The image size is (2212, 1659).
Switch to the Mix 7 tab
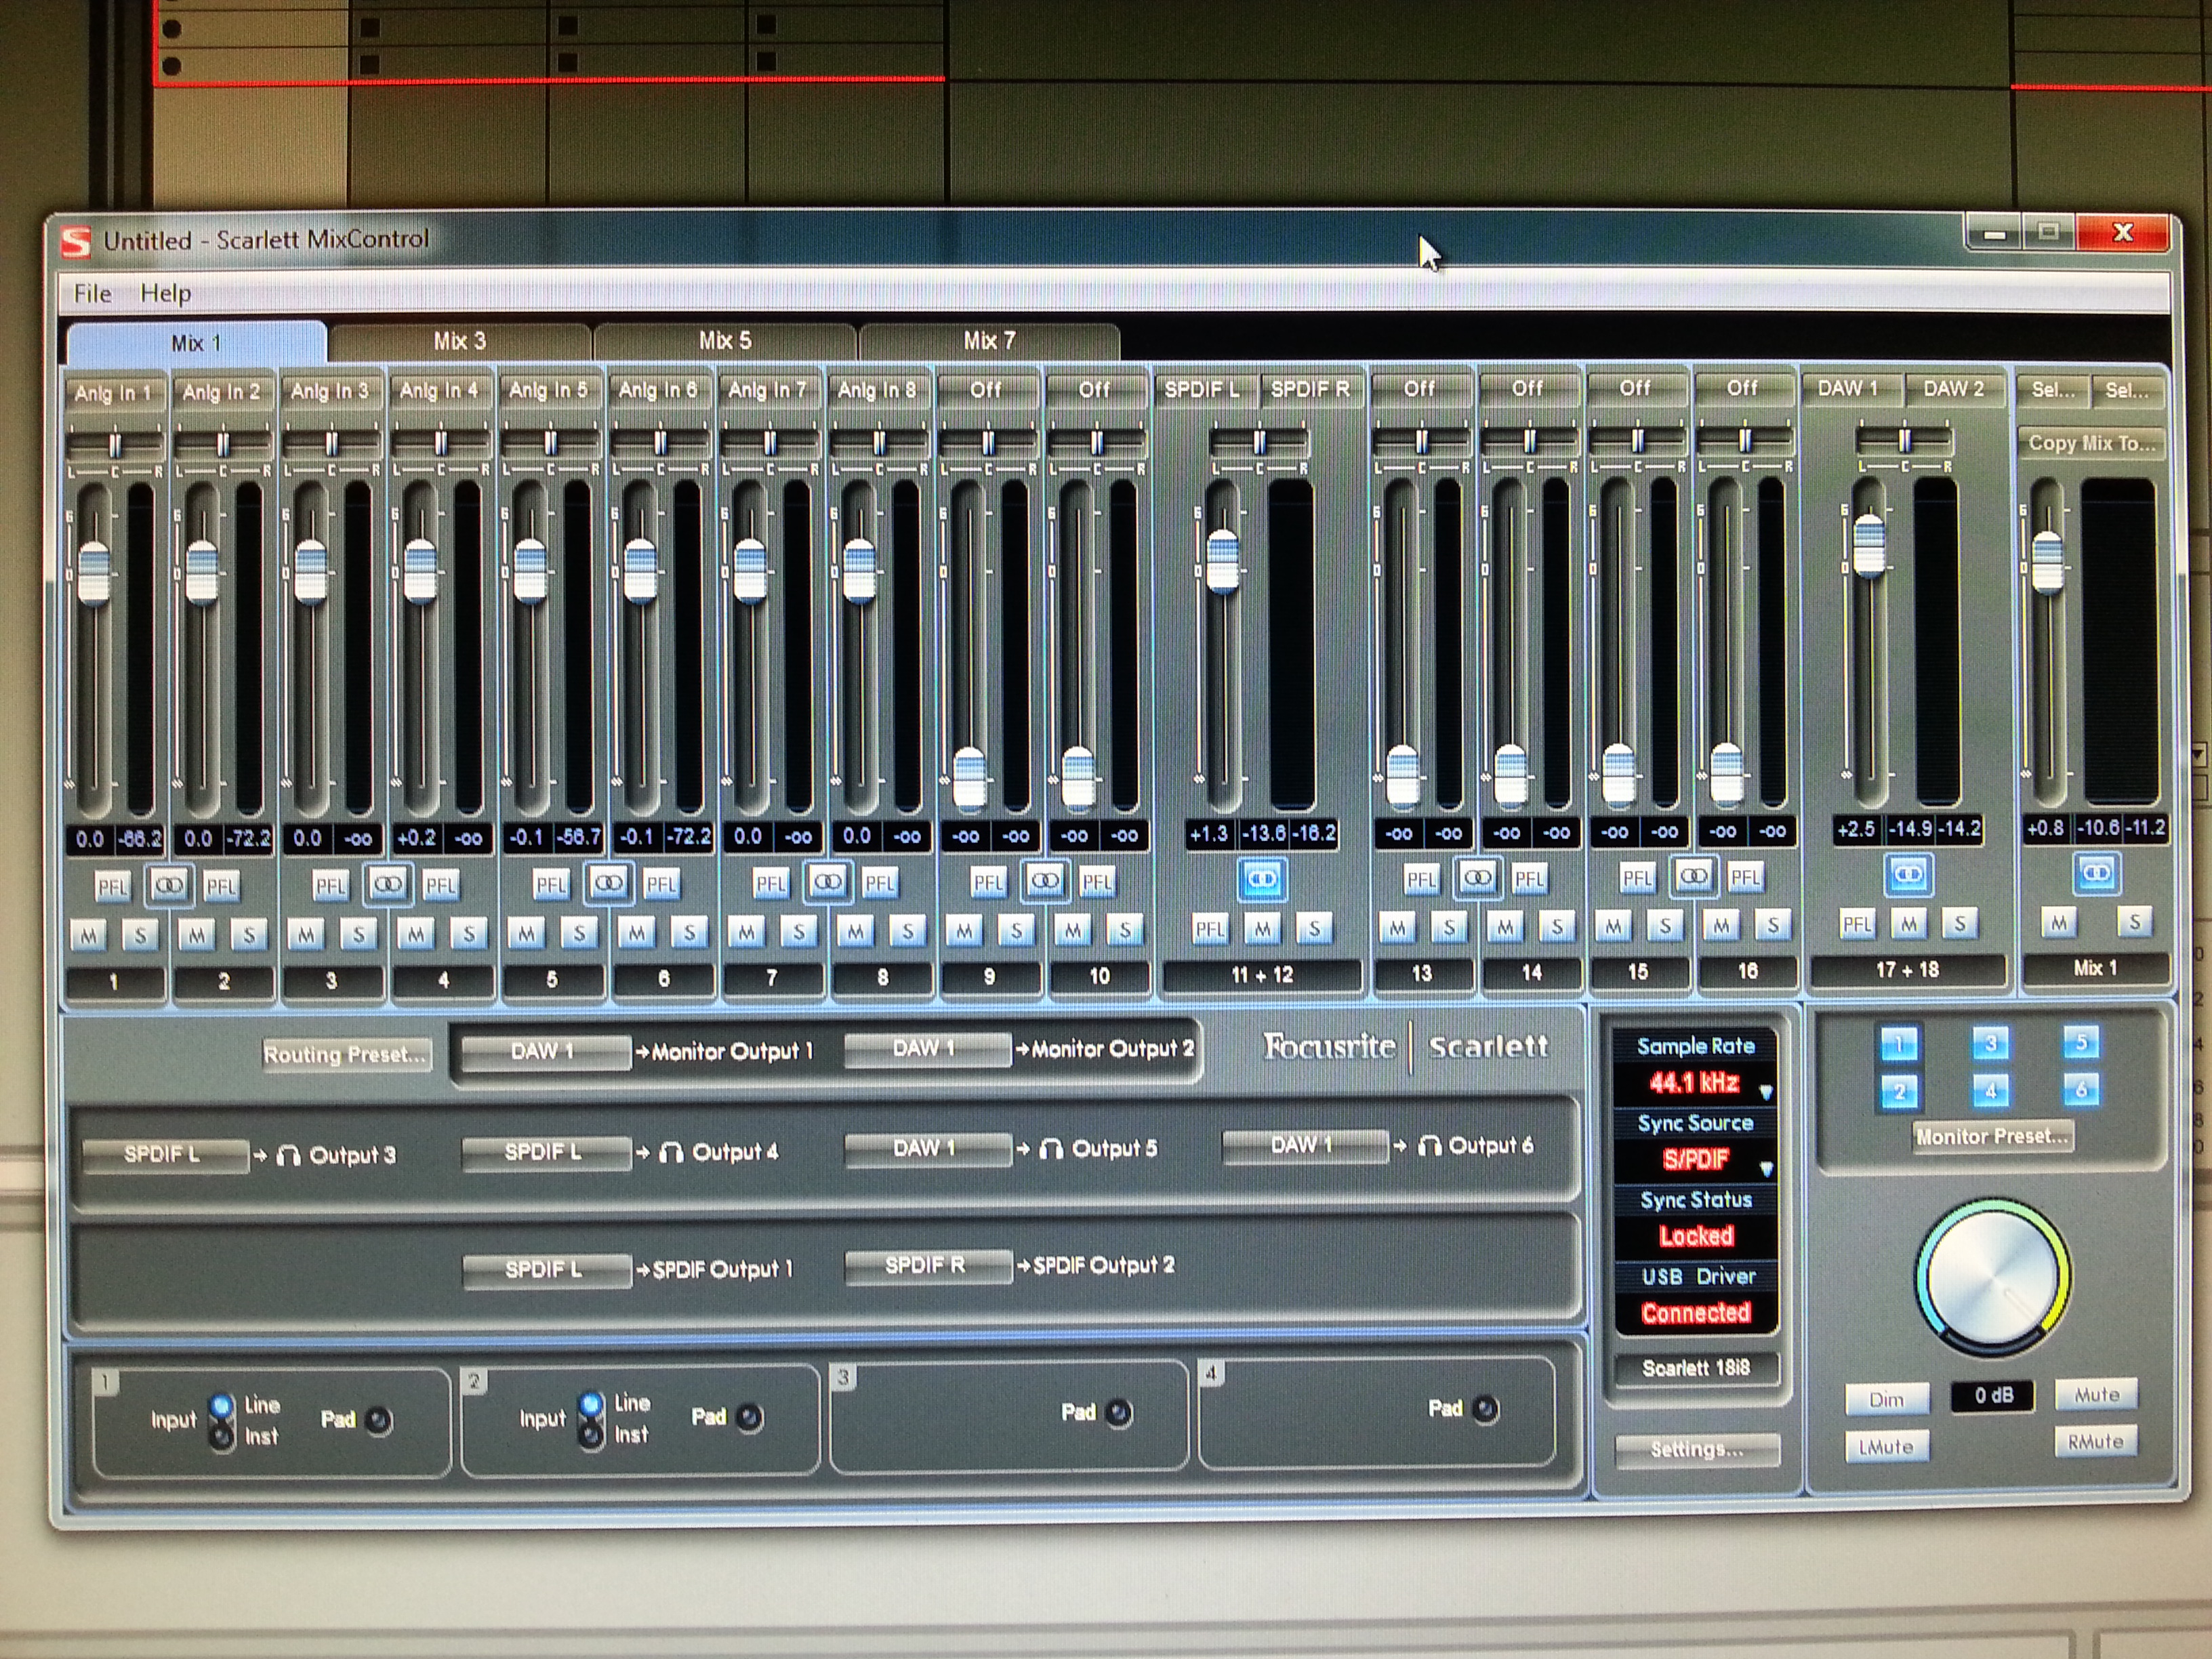coord(989,341)
